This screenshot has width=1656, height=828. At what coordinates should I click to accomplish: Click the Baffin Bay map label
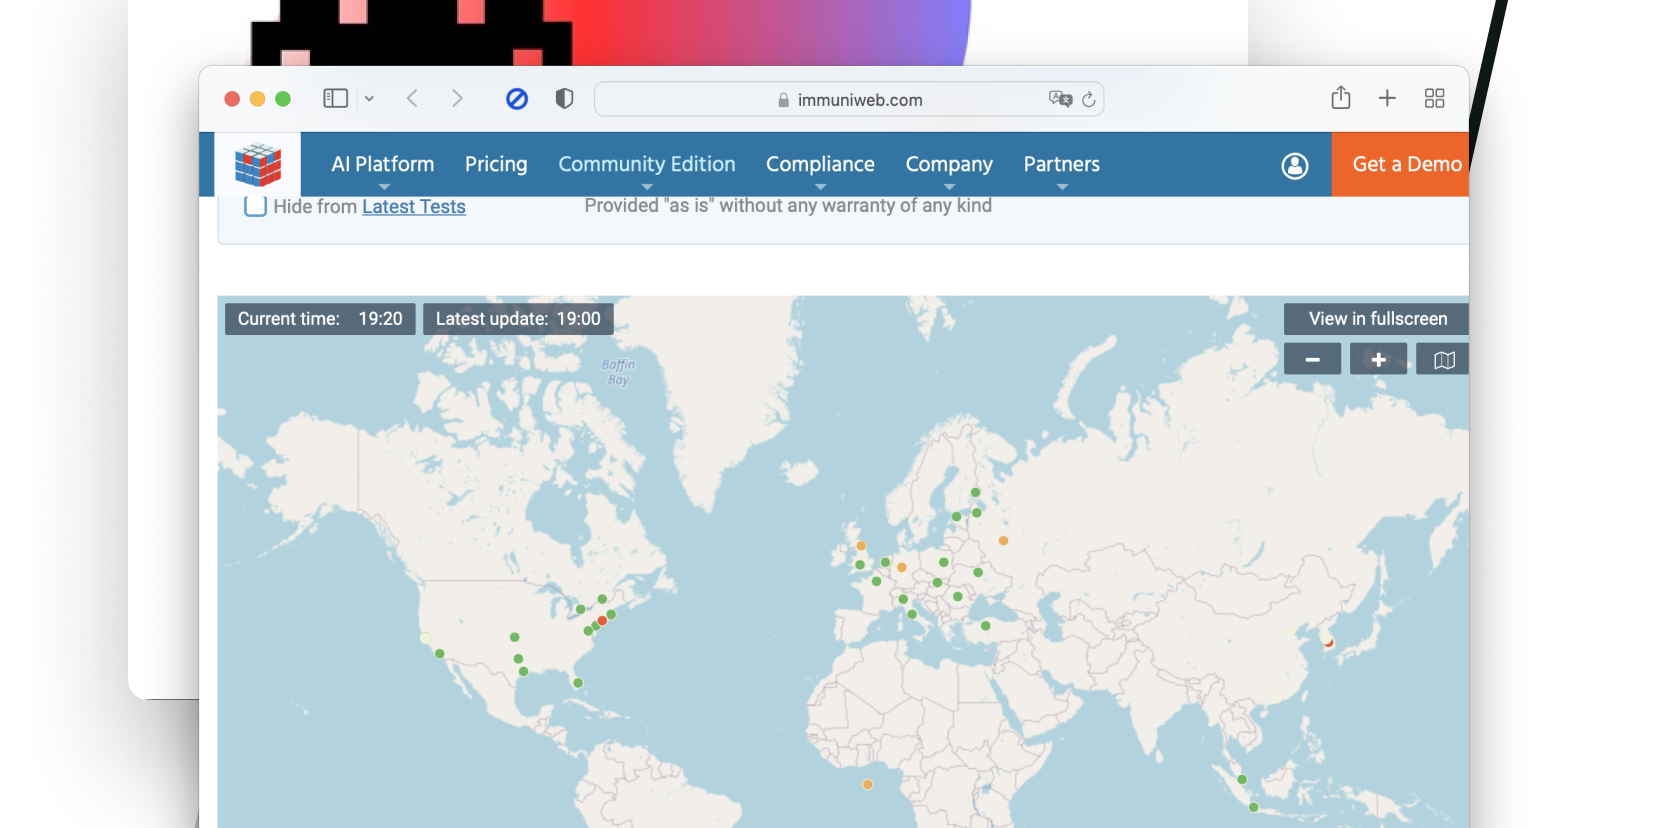618,372
